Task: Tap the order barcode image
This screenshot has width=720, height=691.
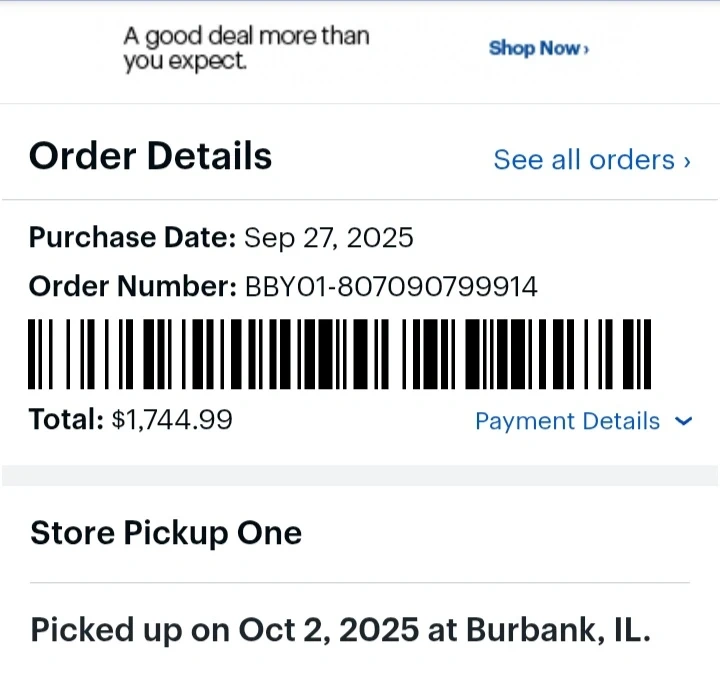Action: [x=340, y=354]
